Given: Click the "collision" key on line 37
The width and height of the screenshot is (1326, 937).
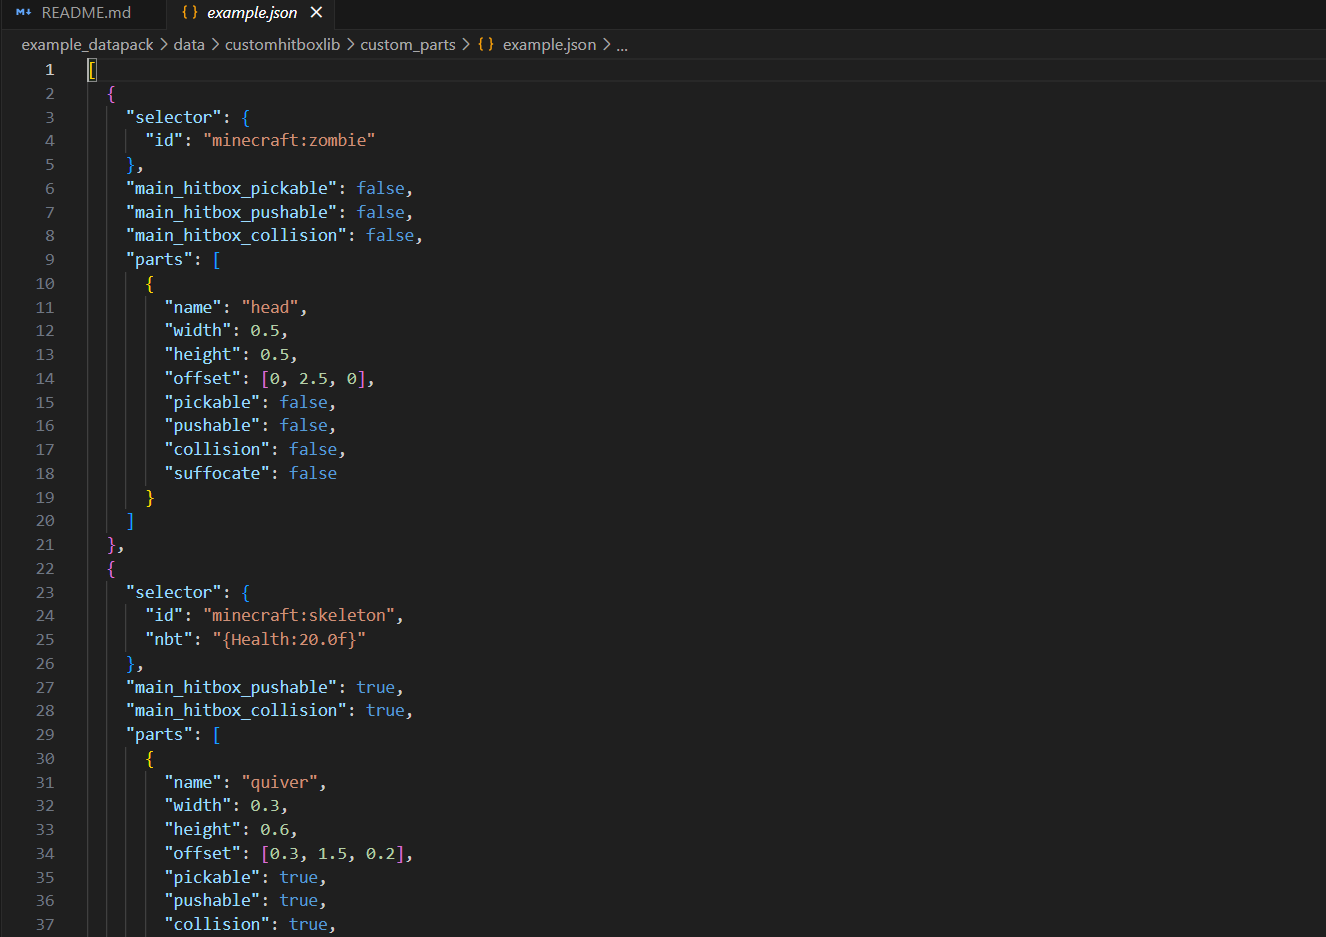Looking at the screenshot, I should pyautogui.click(x=217, y=925).
